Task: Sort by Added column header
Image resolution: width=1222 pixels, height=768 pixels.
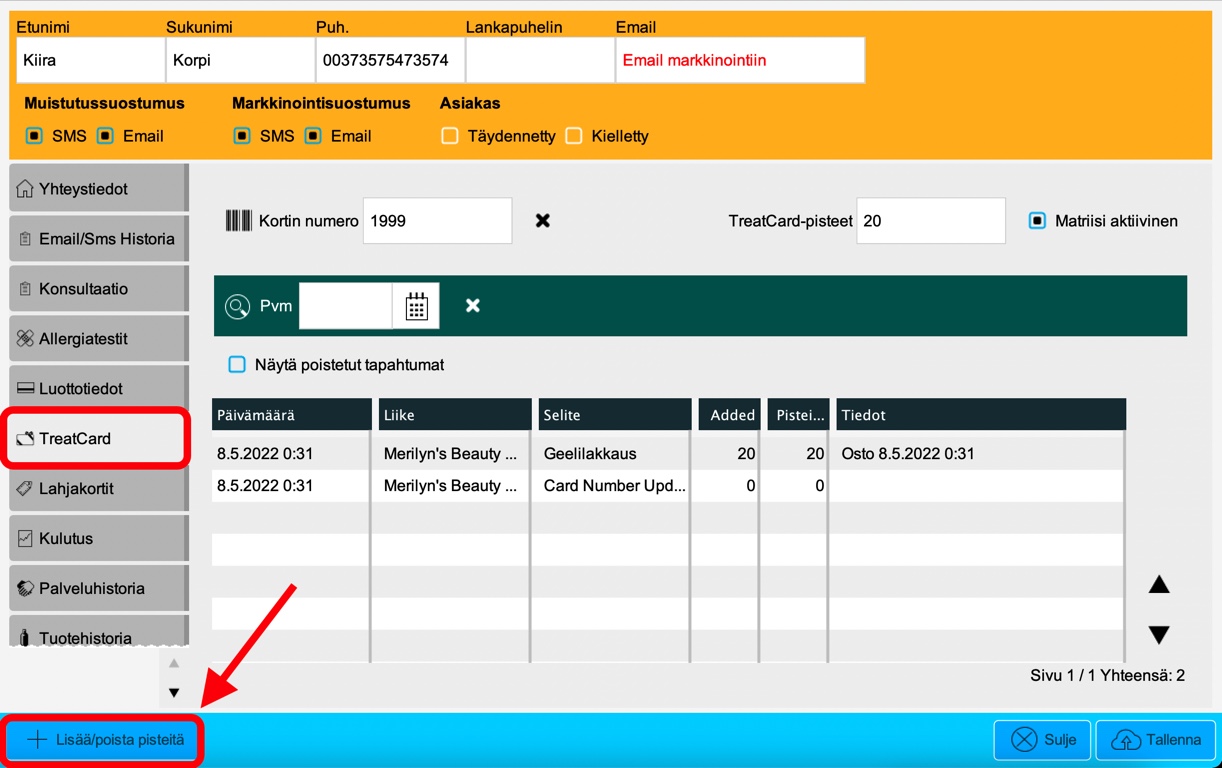Action: (729, 415)
